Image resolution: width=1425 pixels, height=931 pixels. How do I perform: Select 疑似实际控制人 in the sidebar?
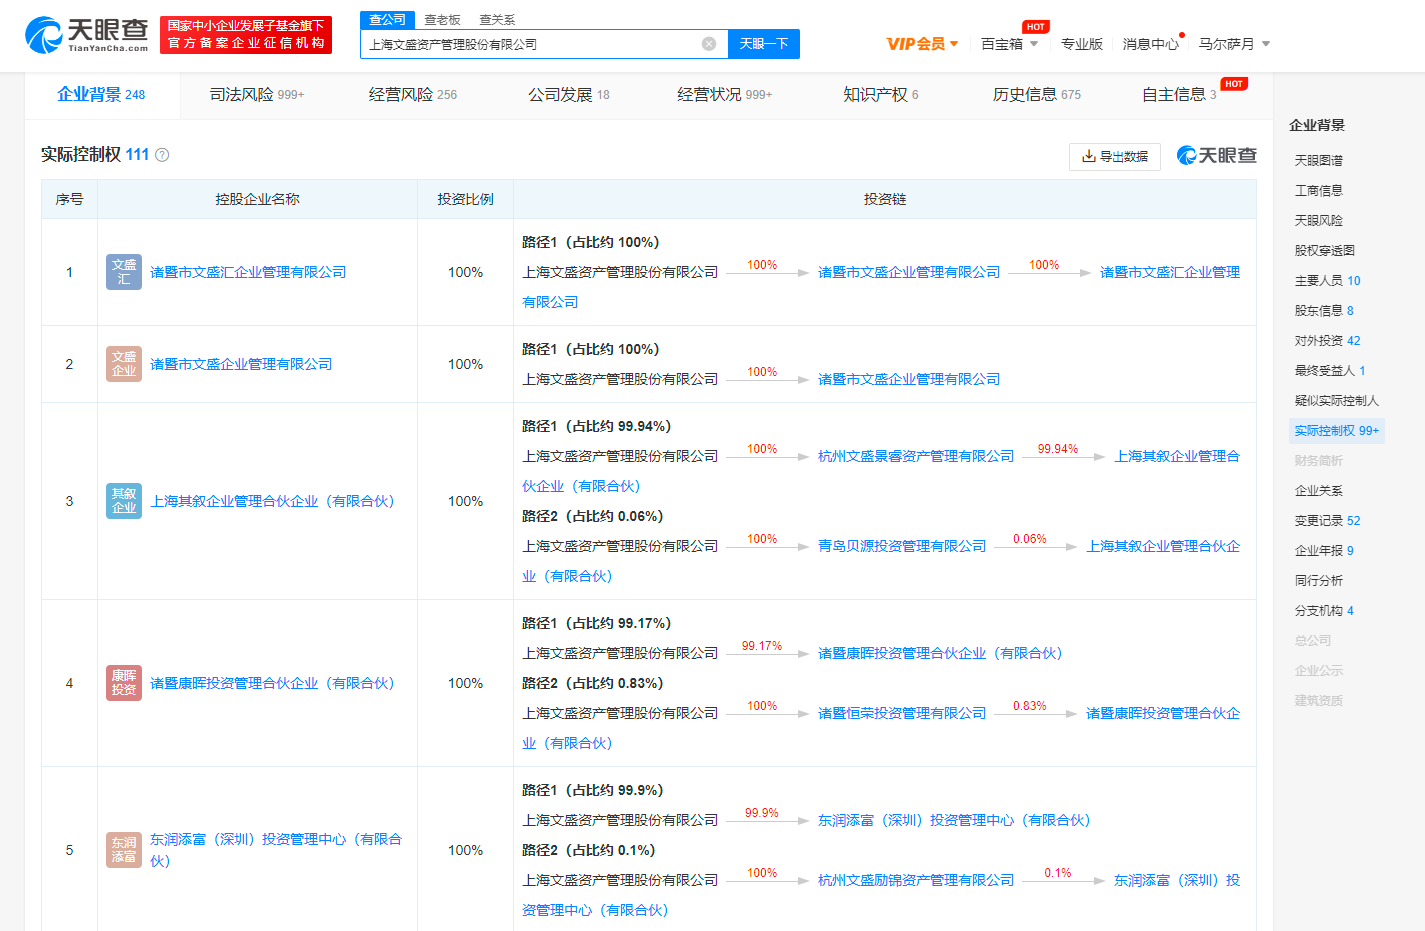[1337, 400]
